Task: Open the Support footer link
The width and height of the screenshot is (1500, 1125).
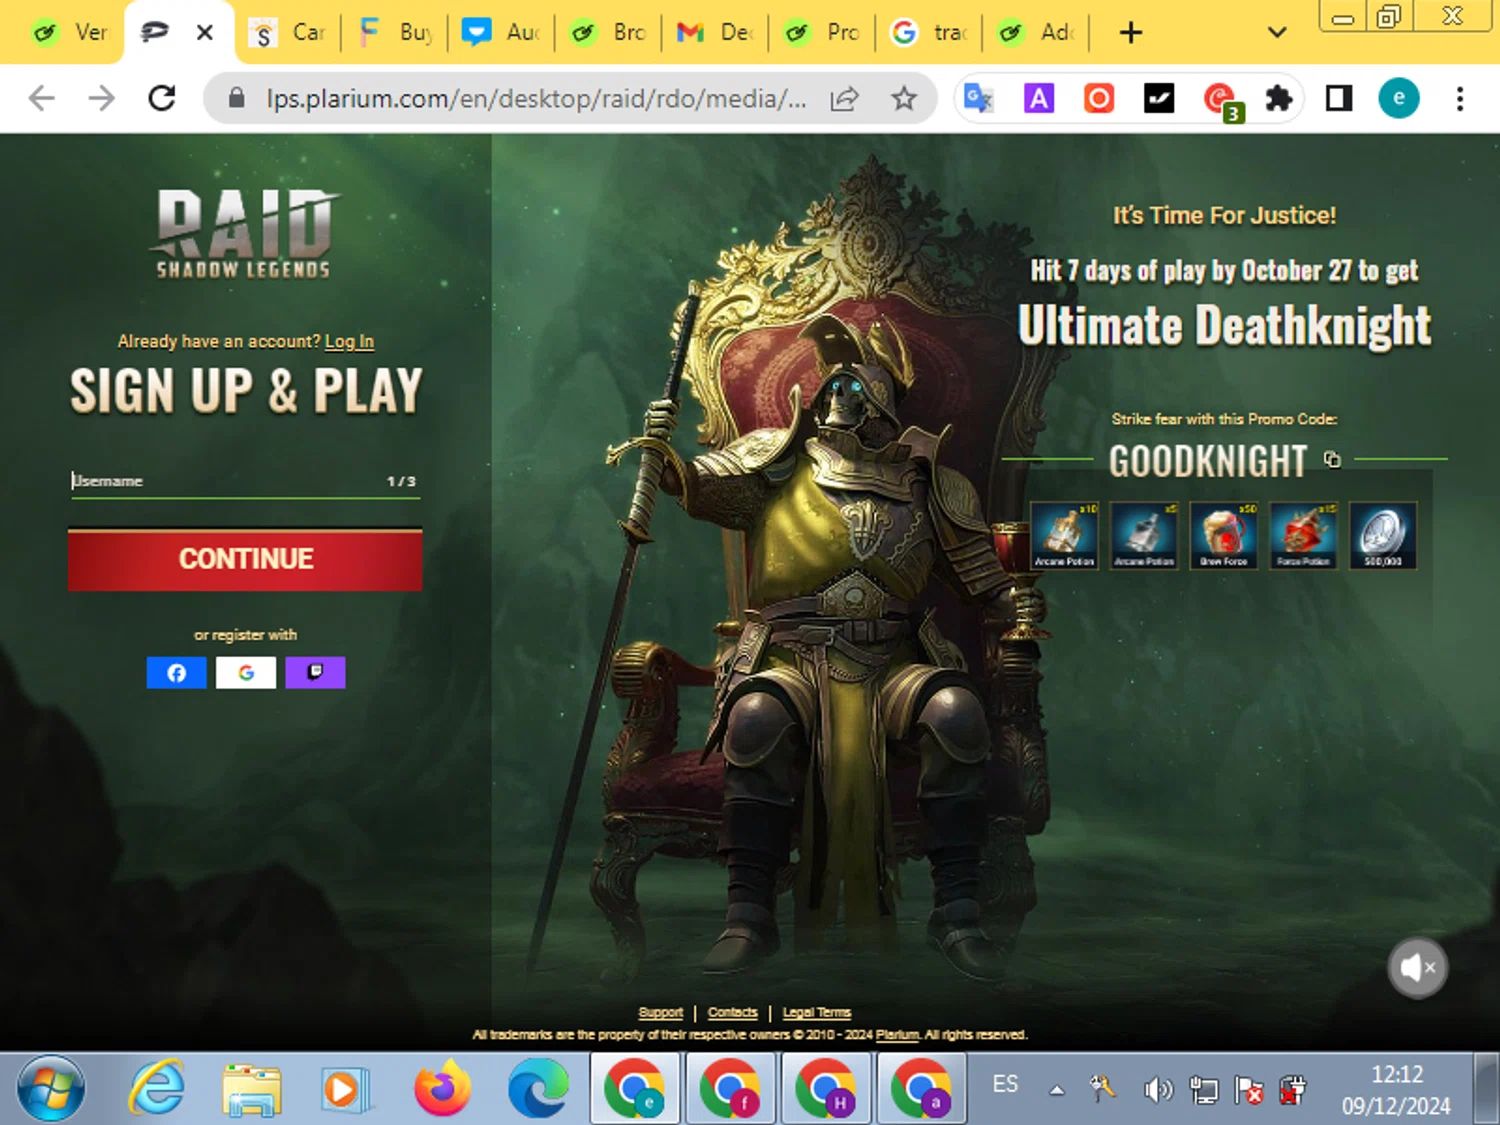Action: (660, 1013)
